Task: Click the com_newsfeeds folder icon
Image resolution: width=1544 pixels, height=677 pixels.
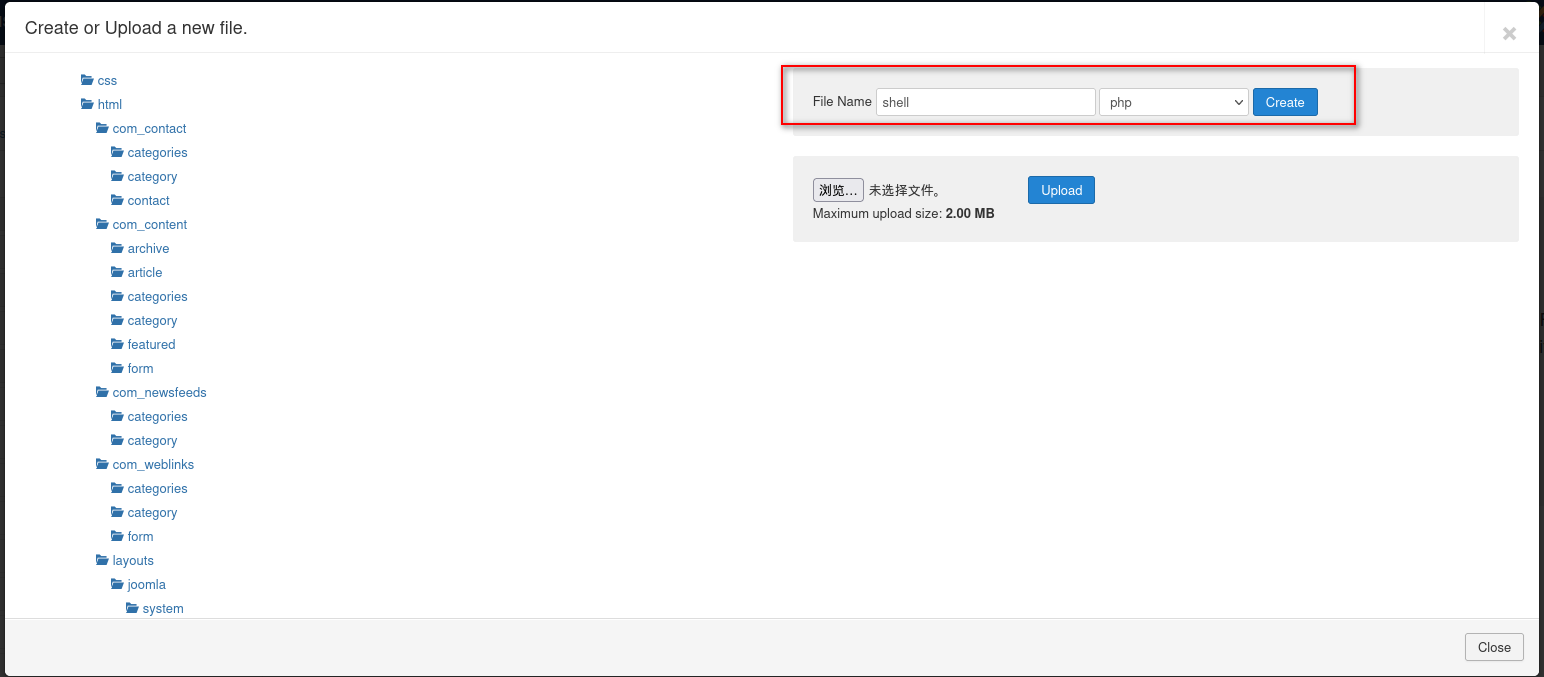Action: point(102,392)
